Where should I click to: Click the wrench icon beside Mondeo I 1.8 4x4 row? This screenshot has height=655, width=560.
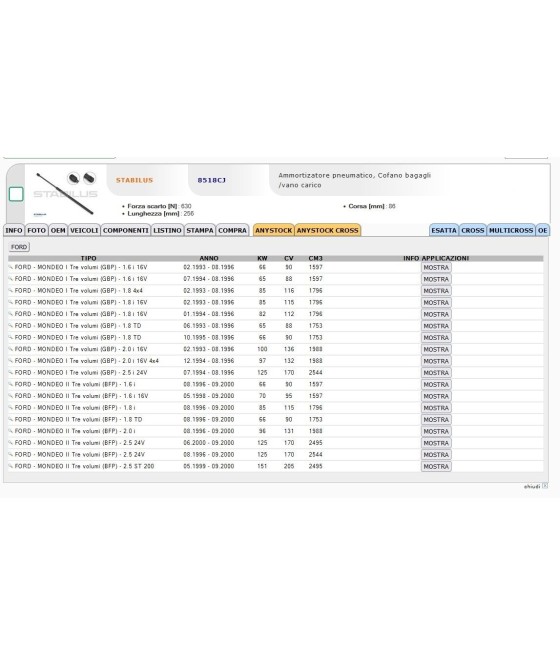[11, 291]
